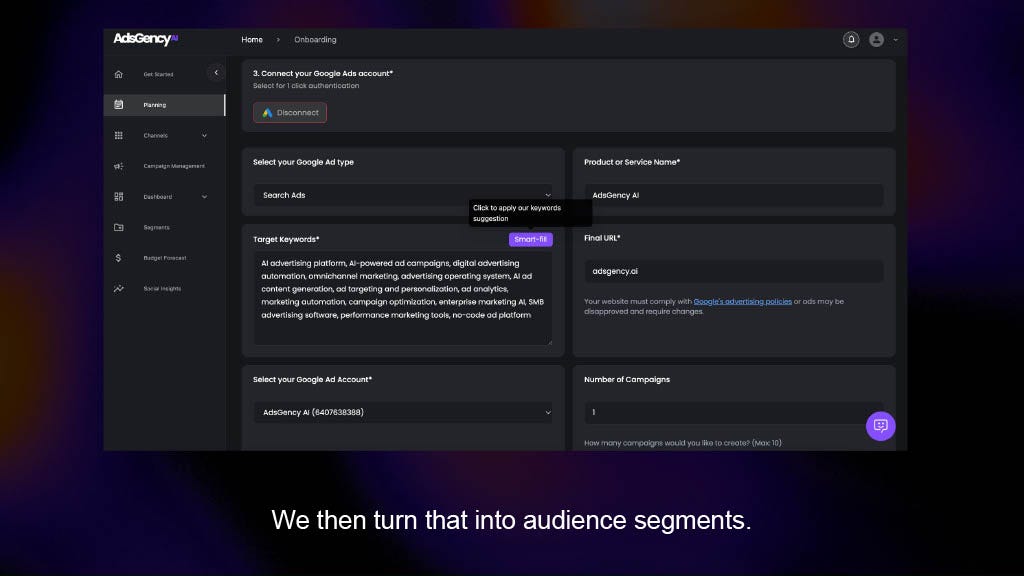Image resolution: width=1024 pixels, height=576 pixels.
Task: Open the purple chat support button
Action: (x=880, y=425)
